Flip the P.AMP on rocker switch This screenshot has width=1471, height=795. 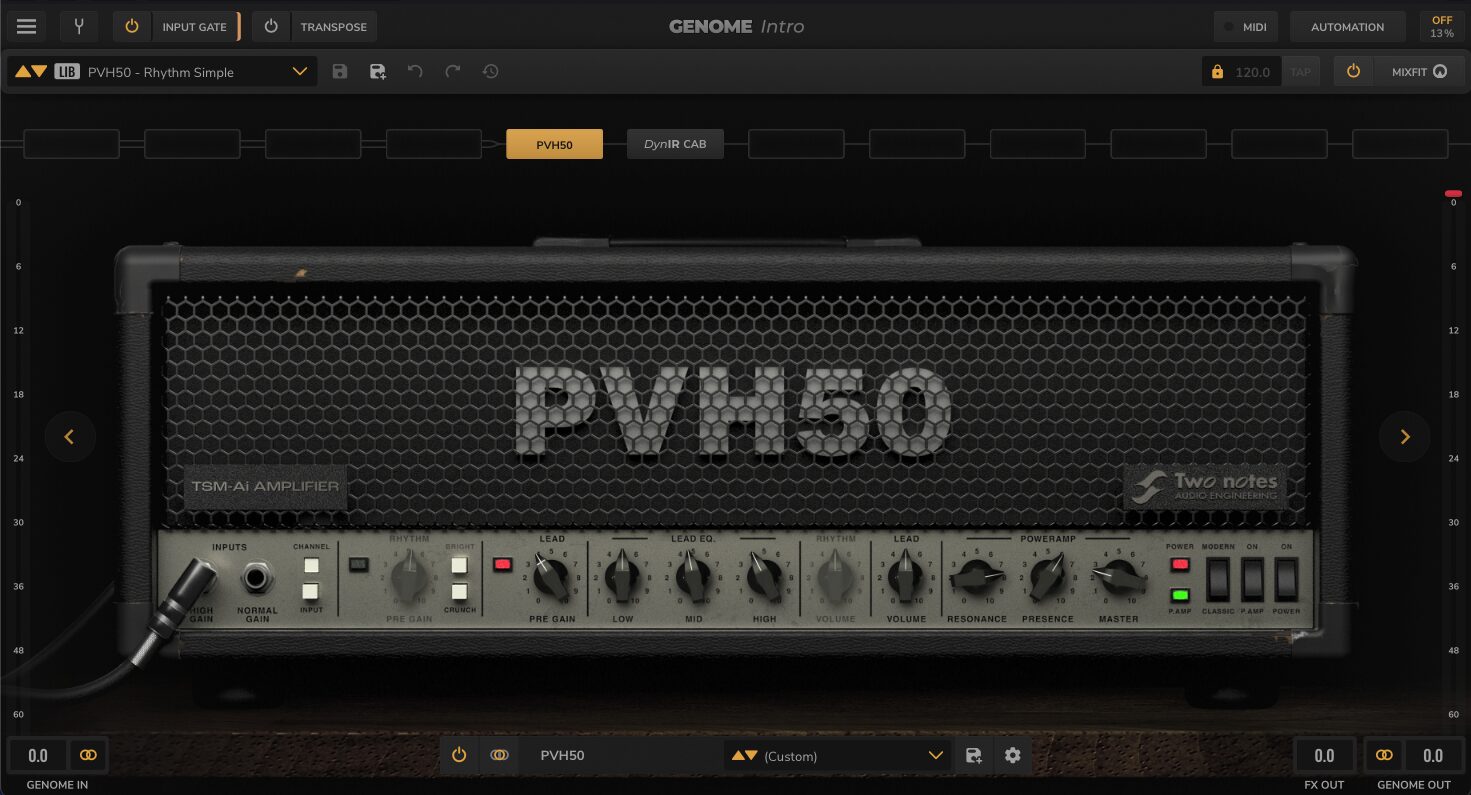tap(1252, 579)
